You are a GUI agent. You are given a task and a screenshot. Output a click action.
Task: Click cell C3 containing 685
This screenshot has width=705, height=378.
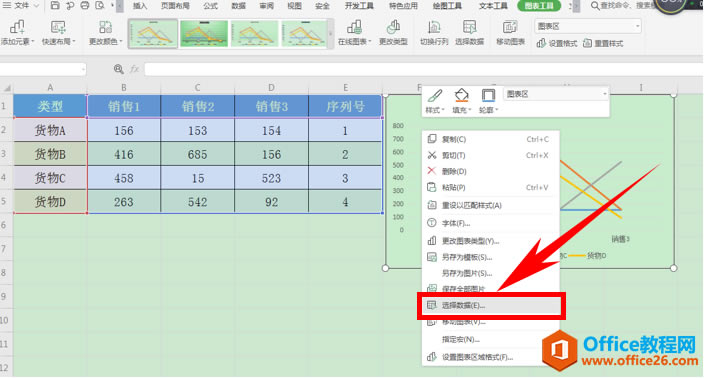(x=197, y=155)
